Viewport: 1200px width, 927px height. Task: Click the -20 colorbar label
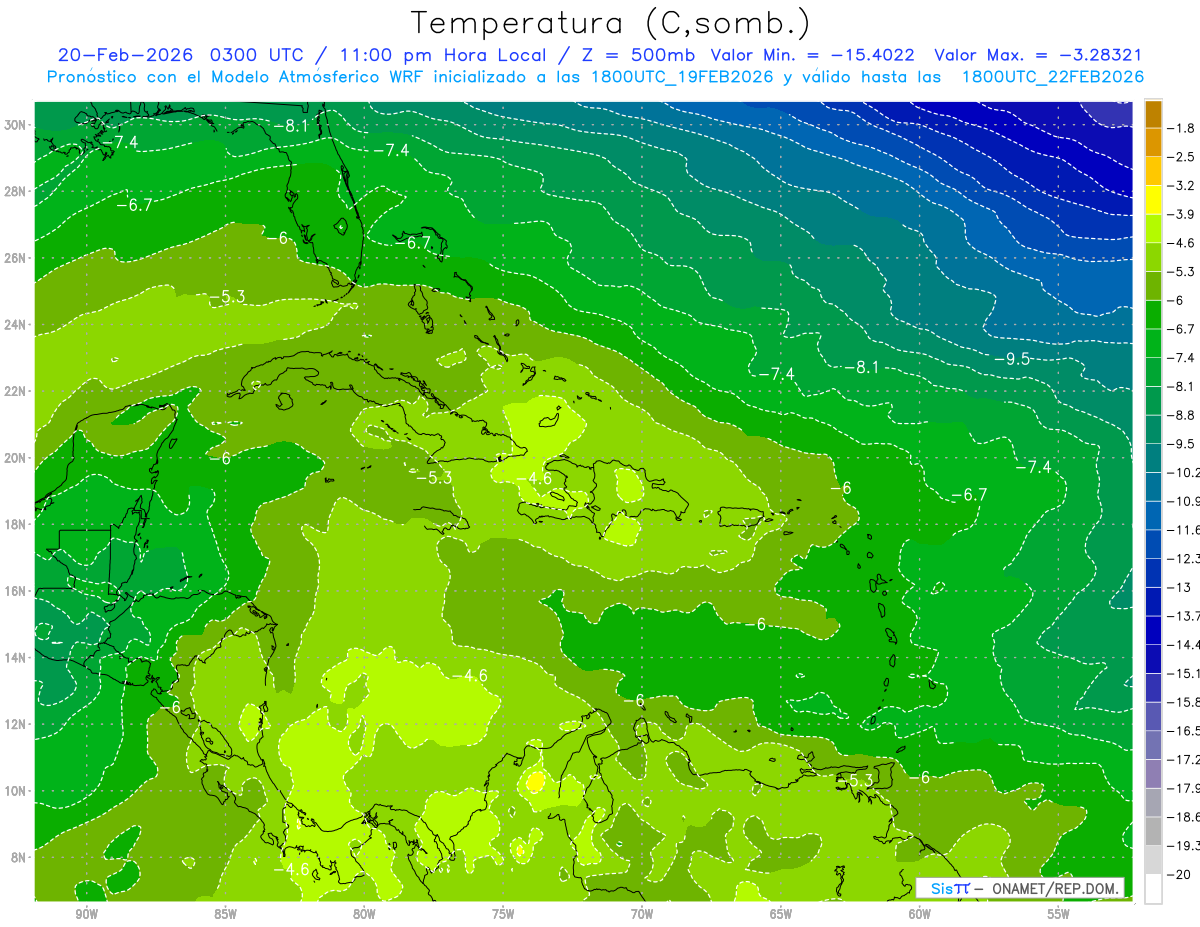pos(1180,874)
